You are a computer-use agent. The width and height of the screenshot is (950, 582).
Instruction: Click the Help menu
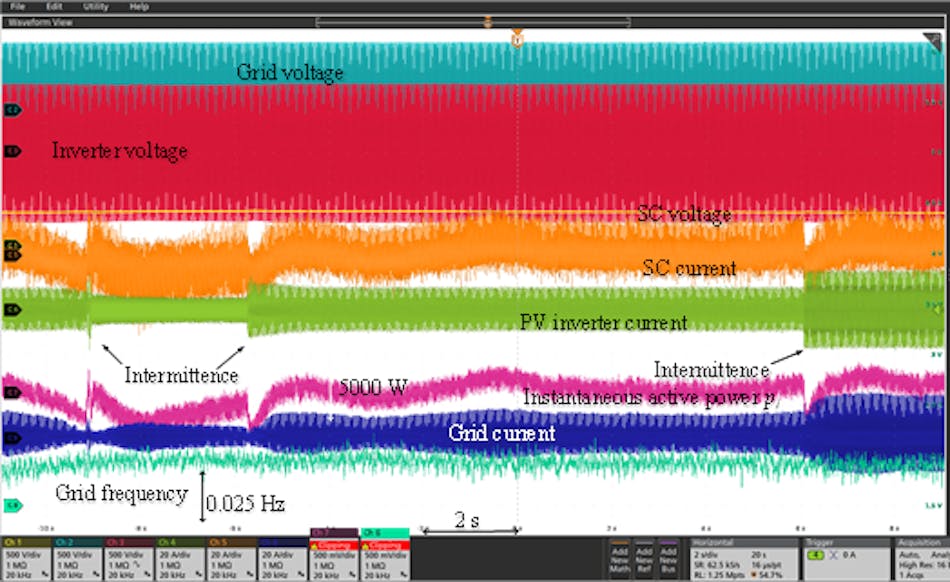[x=139, y=6]
